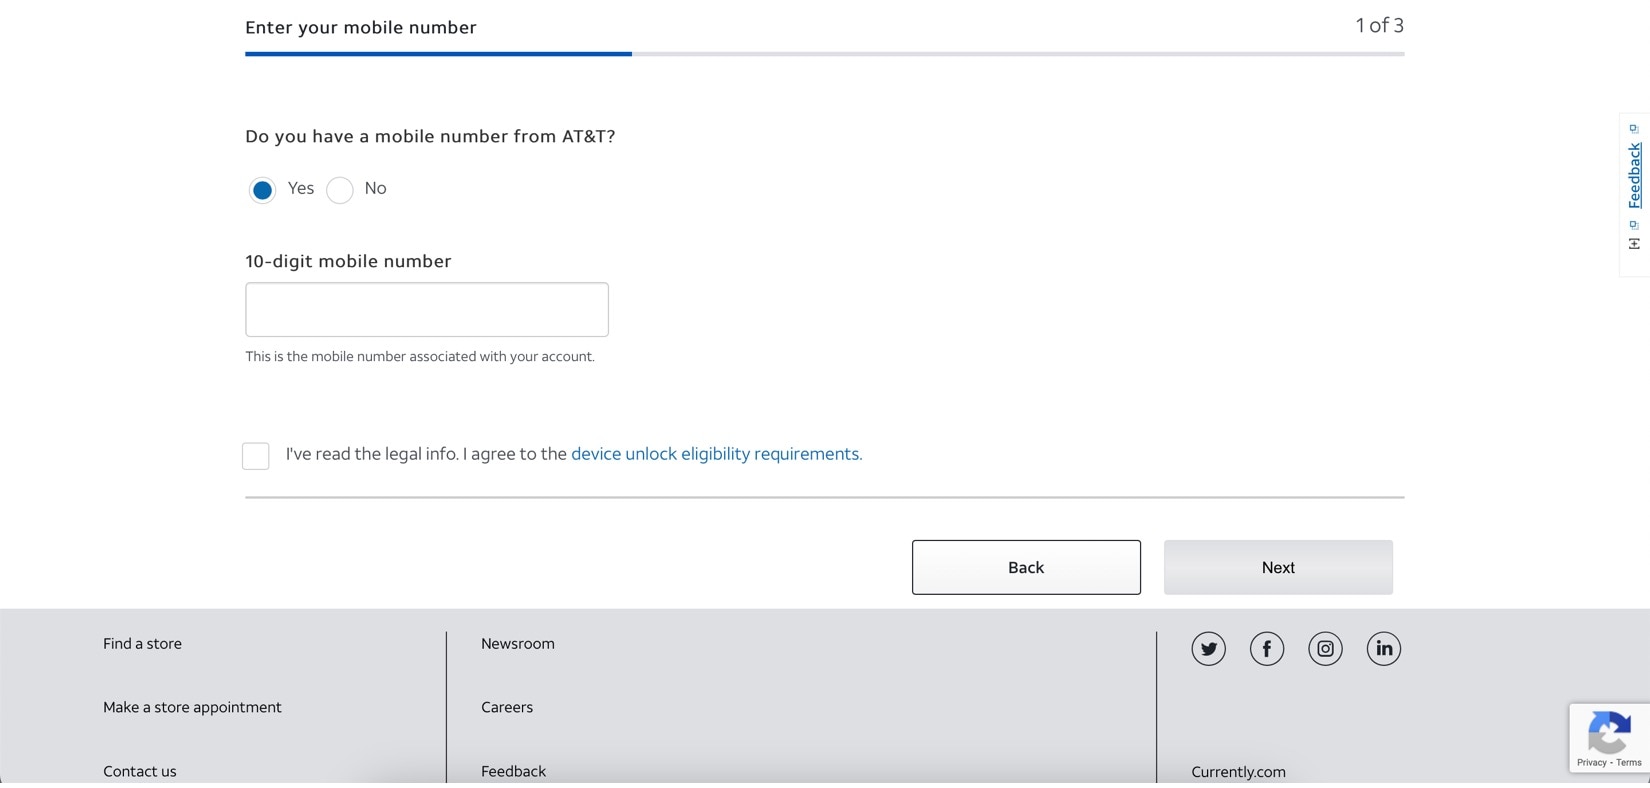
Task: Open Make a store appointment link
Action: pyautogui.click(x=192, y=707)
